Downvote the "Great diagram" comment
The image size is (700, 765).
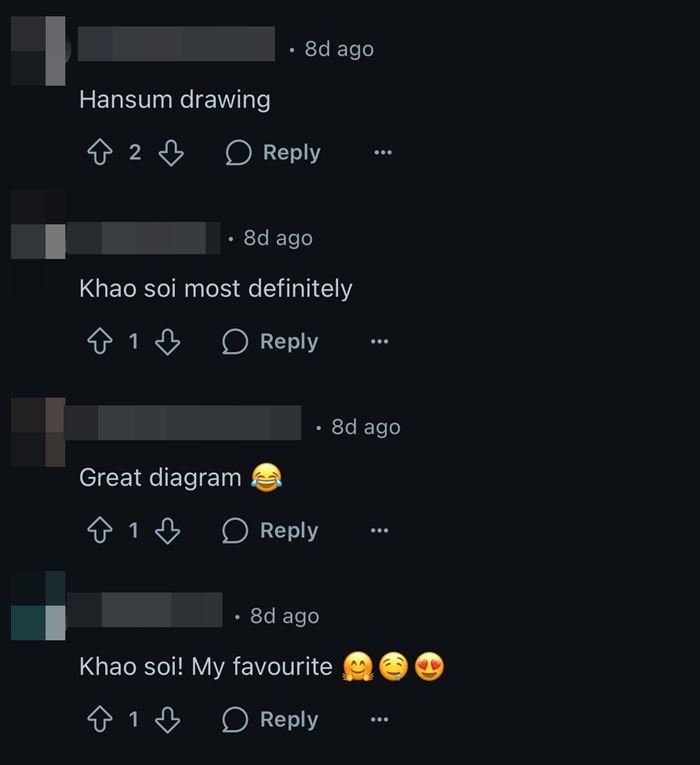point(168,531)
